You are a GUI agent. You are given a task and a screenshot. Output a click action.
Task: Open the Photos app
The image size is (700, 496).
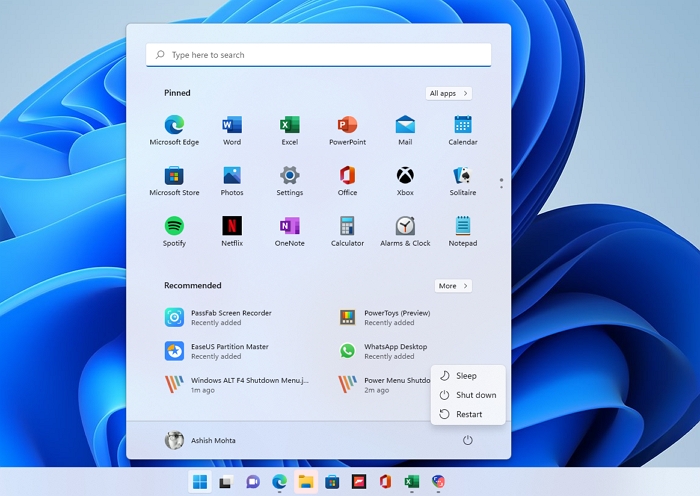pos(232,181)
